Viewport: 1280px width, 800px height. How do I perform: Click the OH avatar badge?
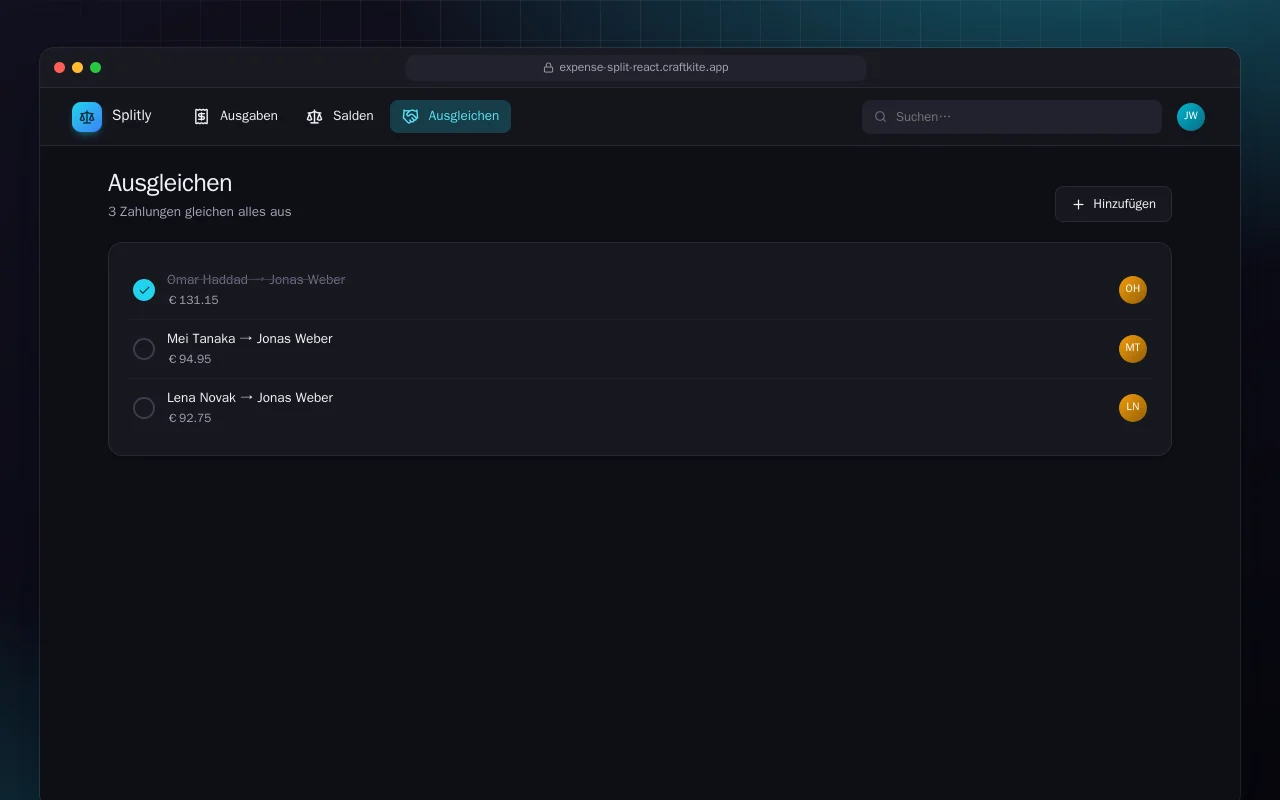pos(1133,290)
